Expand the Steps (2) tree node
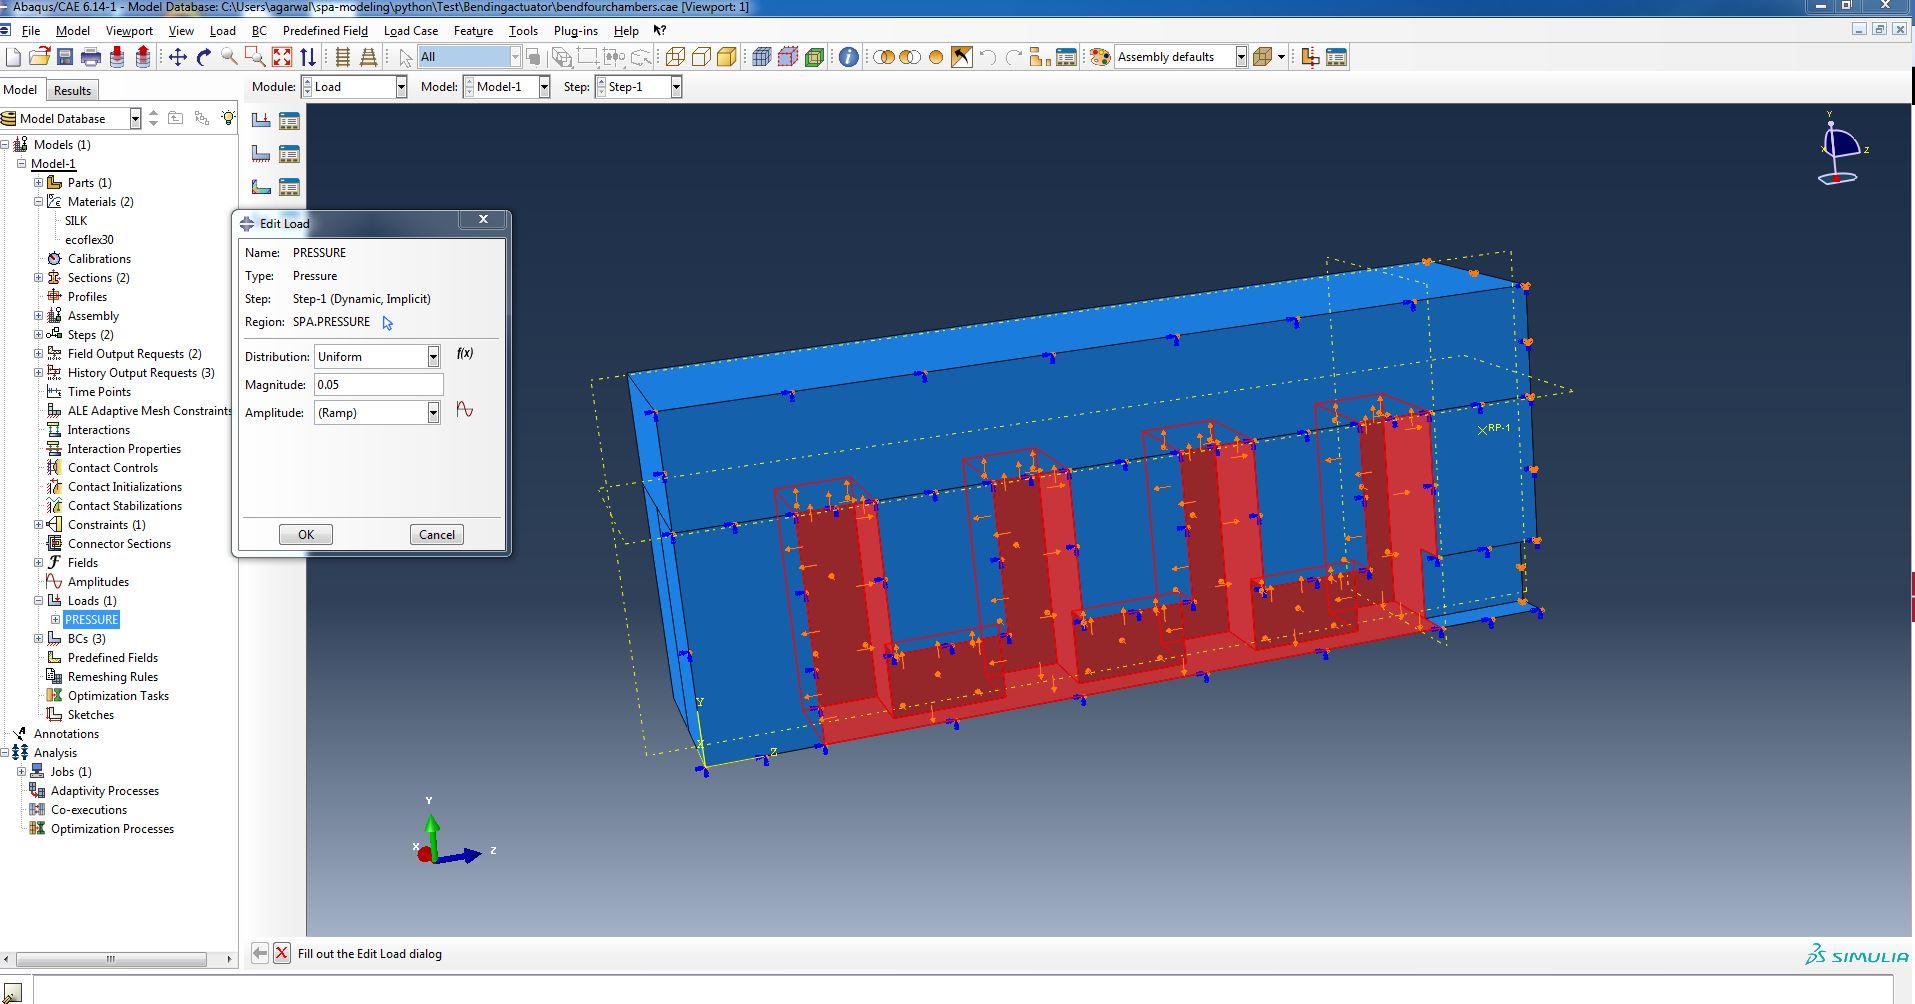This screenshot has width=1915, height=1004. point(38,335)
